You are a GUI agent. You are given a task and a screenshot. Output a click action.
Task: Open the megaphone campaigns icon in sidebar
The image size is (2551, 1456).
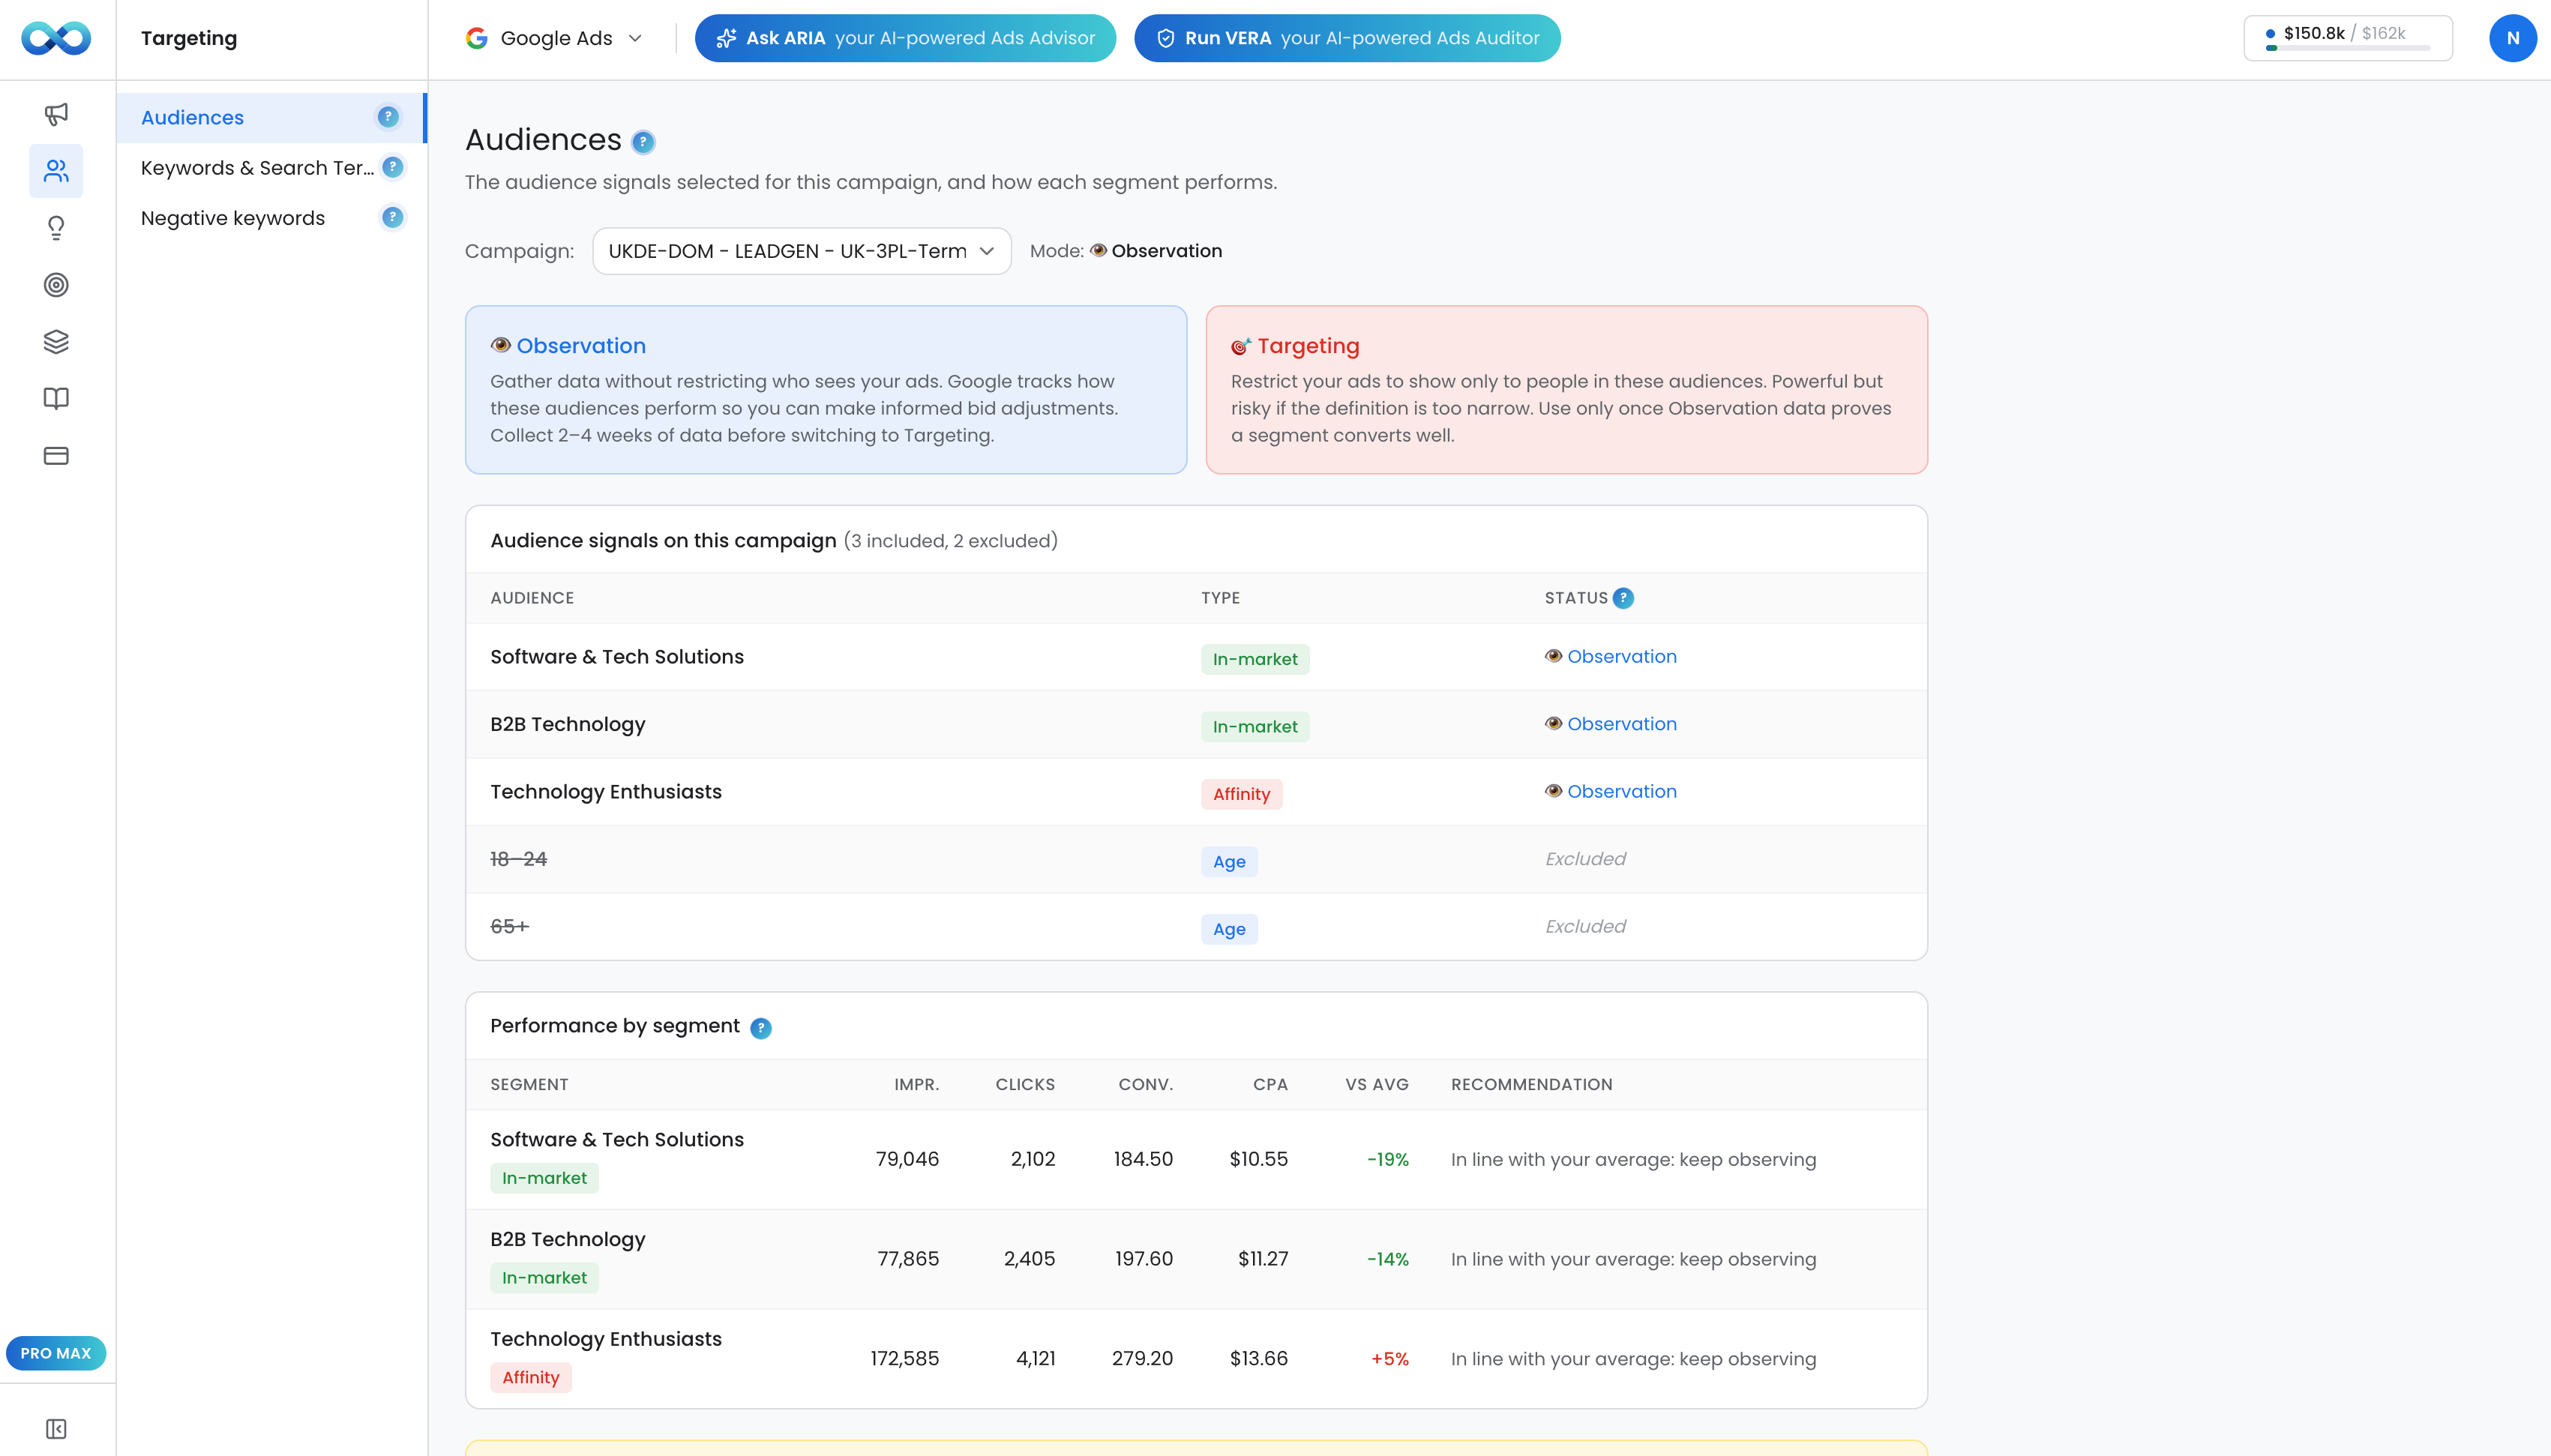[x=56, y=114]
